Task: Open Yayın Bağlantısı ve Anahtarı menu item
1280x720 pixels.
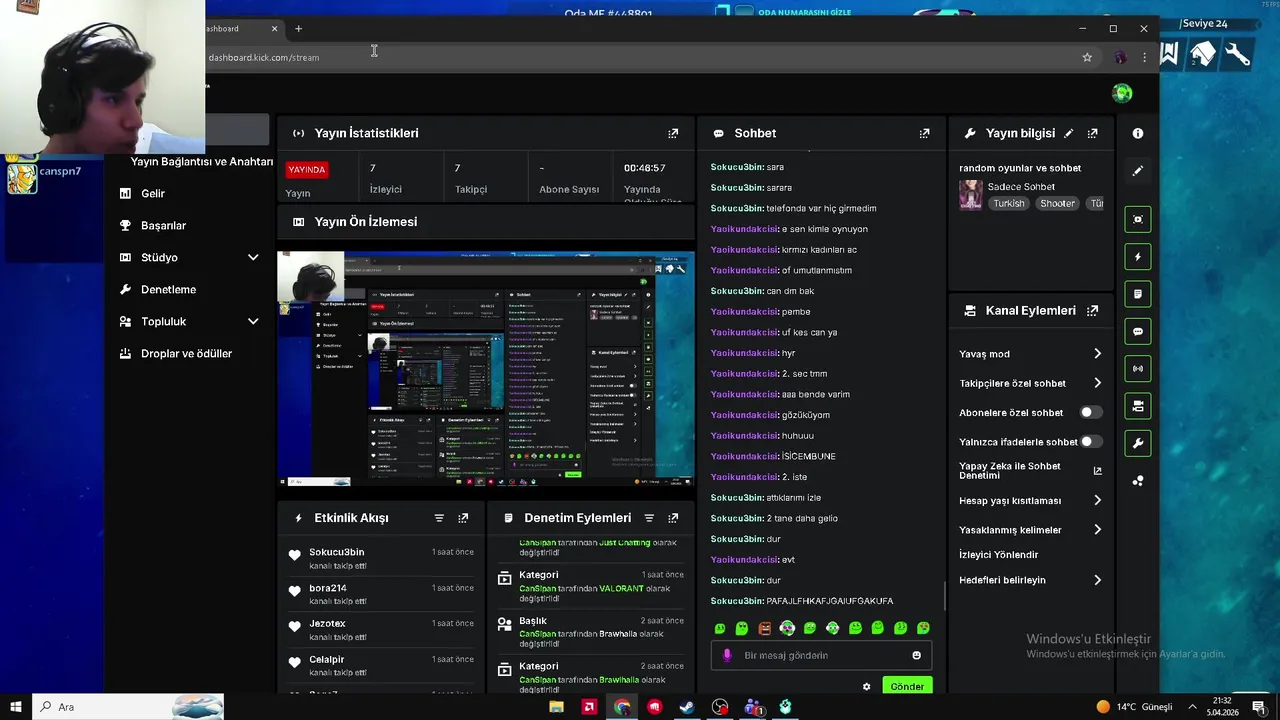Action: pos(202,161)
